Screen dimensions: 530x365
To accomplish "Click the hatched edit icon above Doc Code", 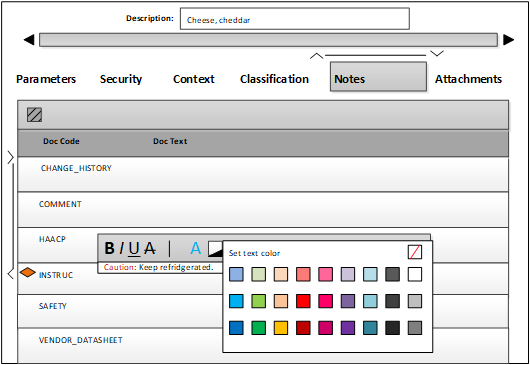I will click(34, 115).
